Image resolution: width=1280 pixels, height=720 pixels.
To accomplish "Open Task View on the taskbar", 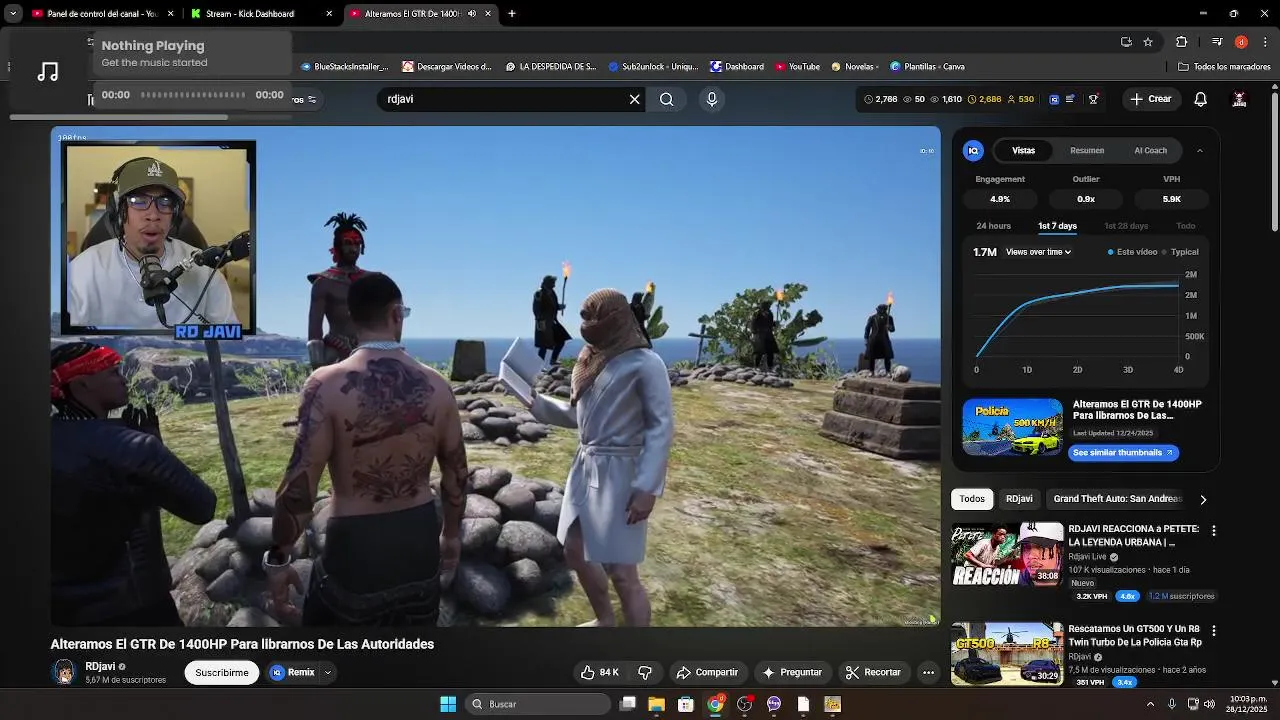I will point(627,704).
